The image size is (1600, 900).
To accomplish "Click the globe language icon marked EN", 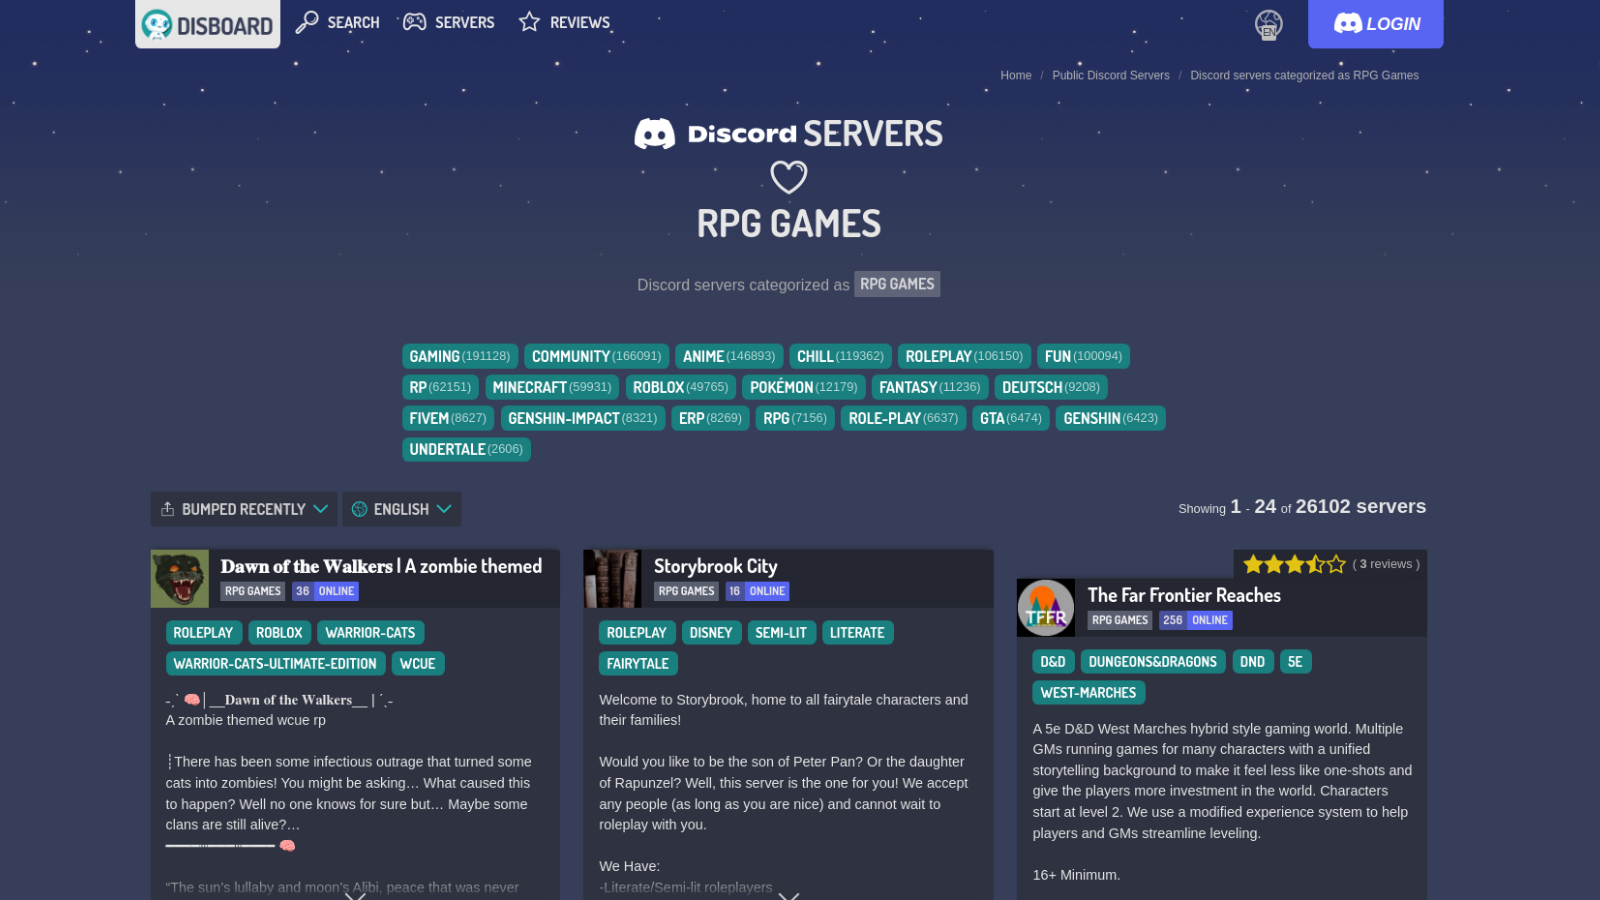I will pyautogui.click(x=1268, y=24).
